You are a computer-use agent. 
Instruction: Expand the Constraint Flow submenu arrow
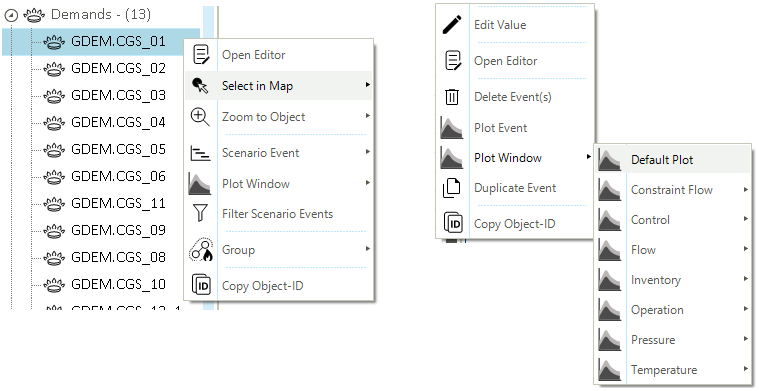(746, 189)
